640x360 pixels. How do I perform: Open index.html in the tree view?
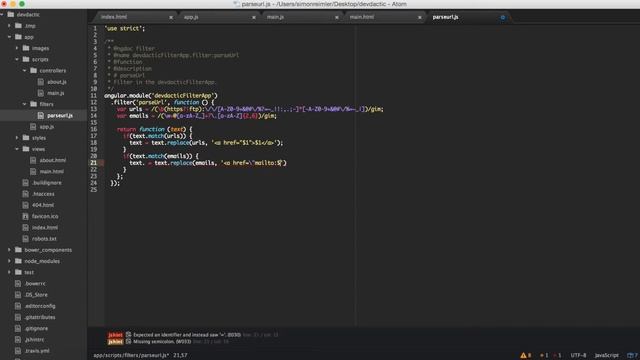(45, 227)
